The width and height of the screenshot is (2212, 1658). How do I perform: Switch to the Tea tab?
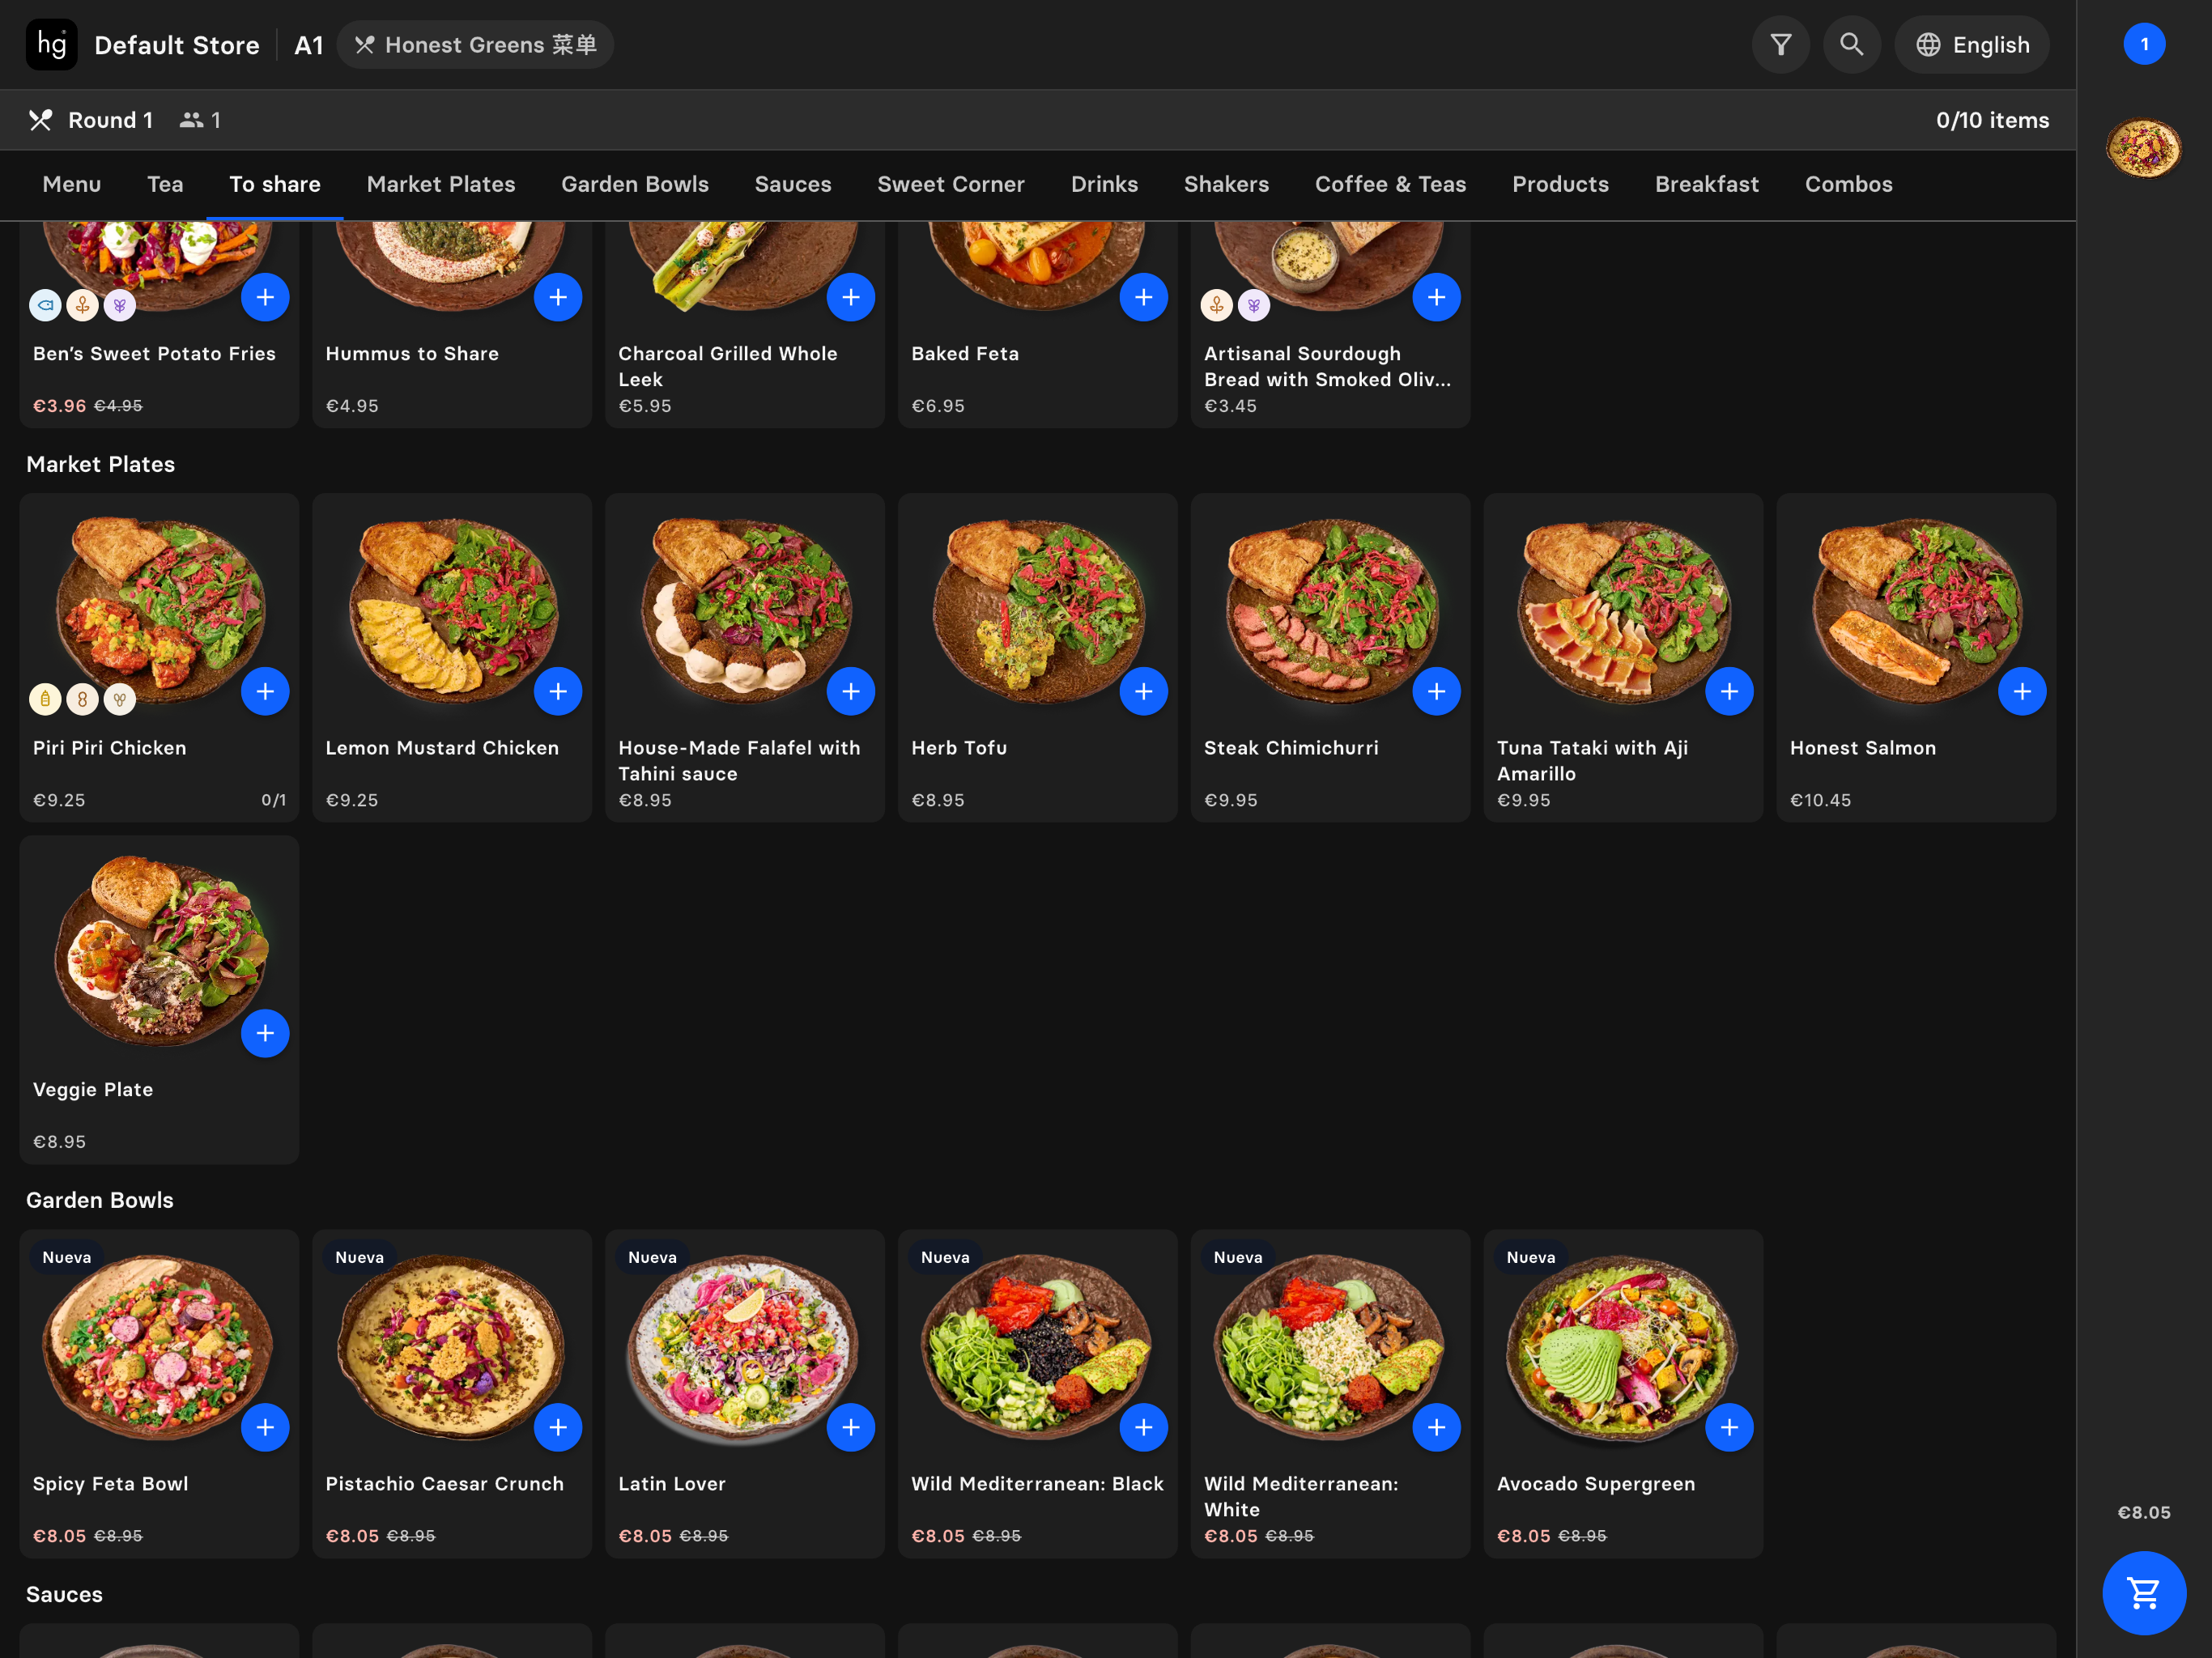(x=165, y=184)
